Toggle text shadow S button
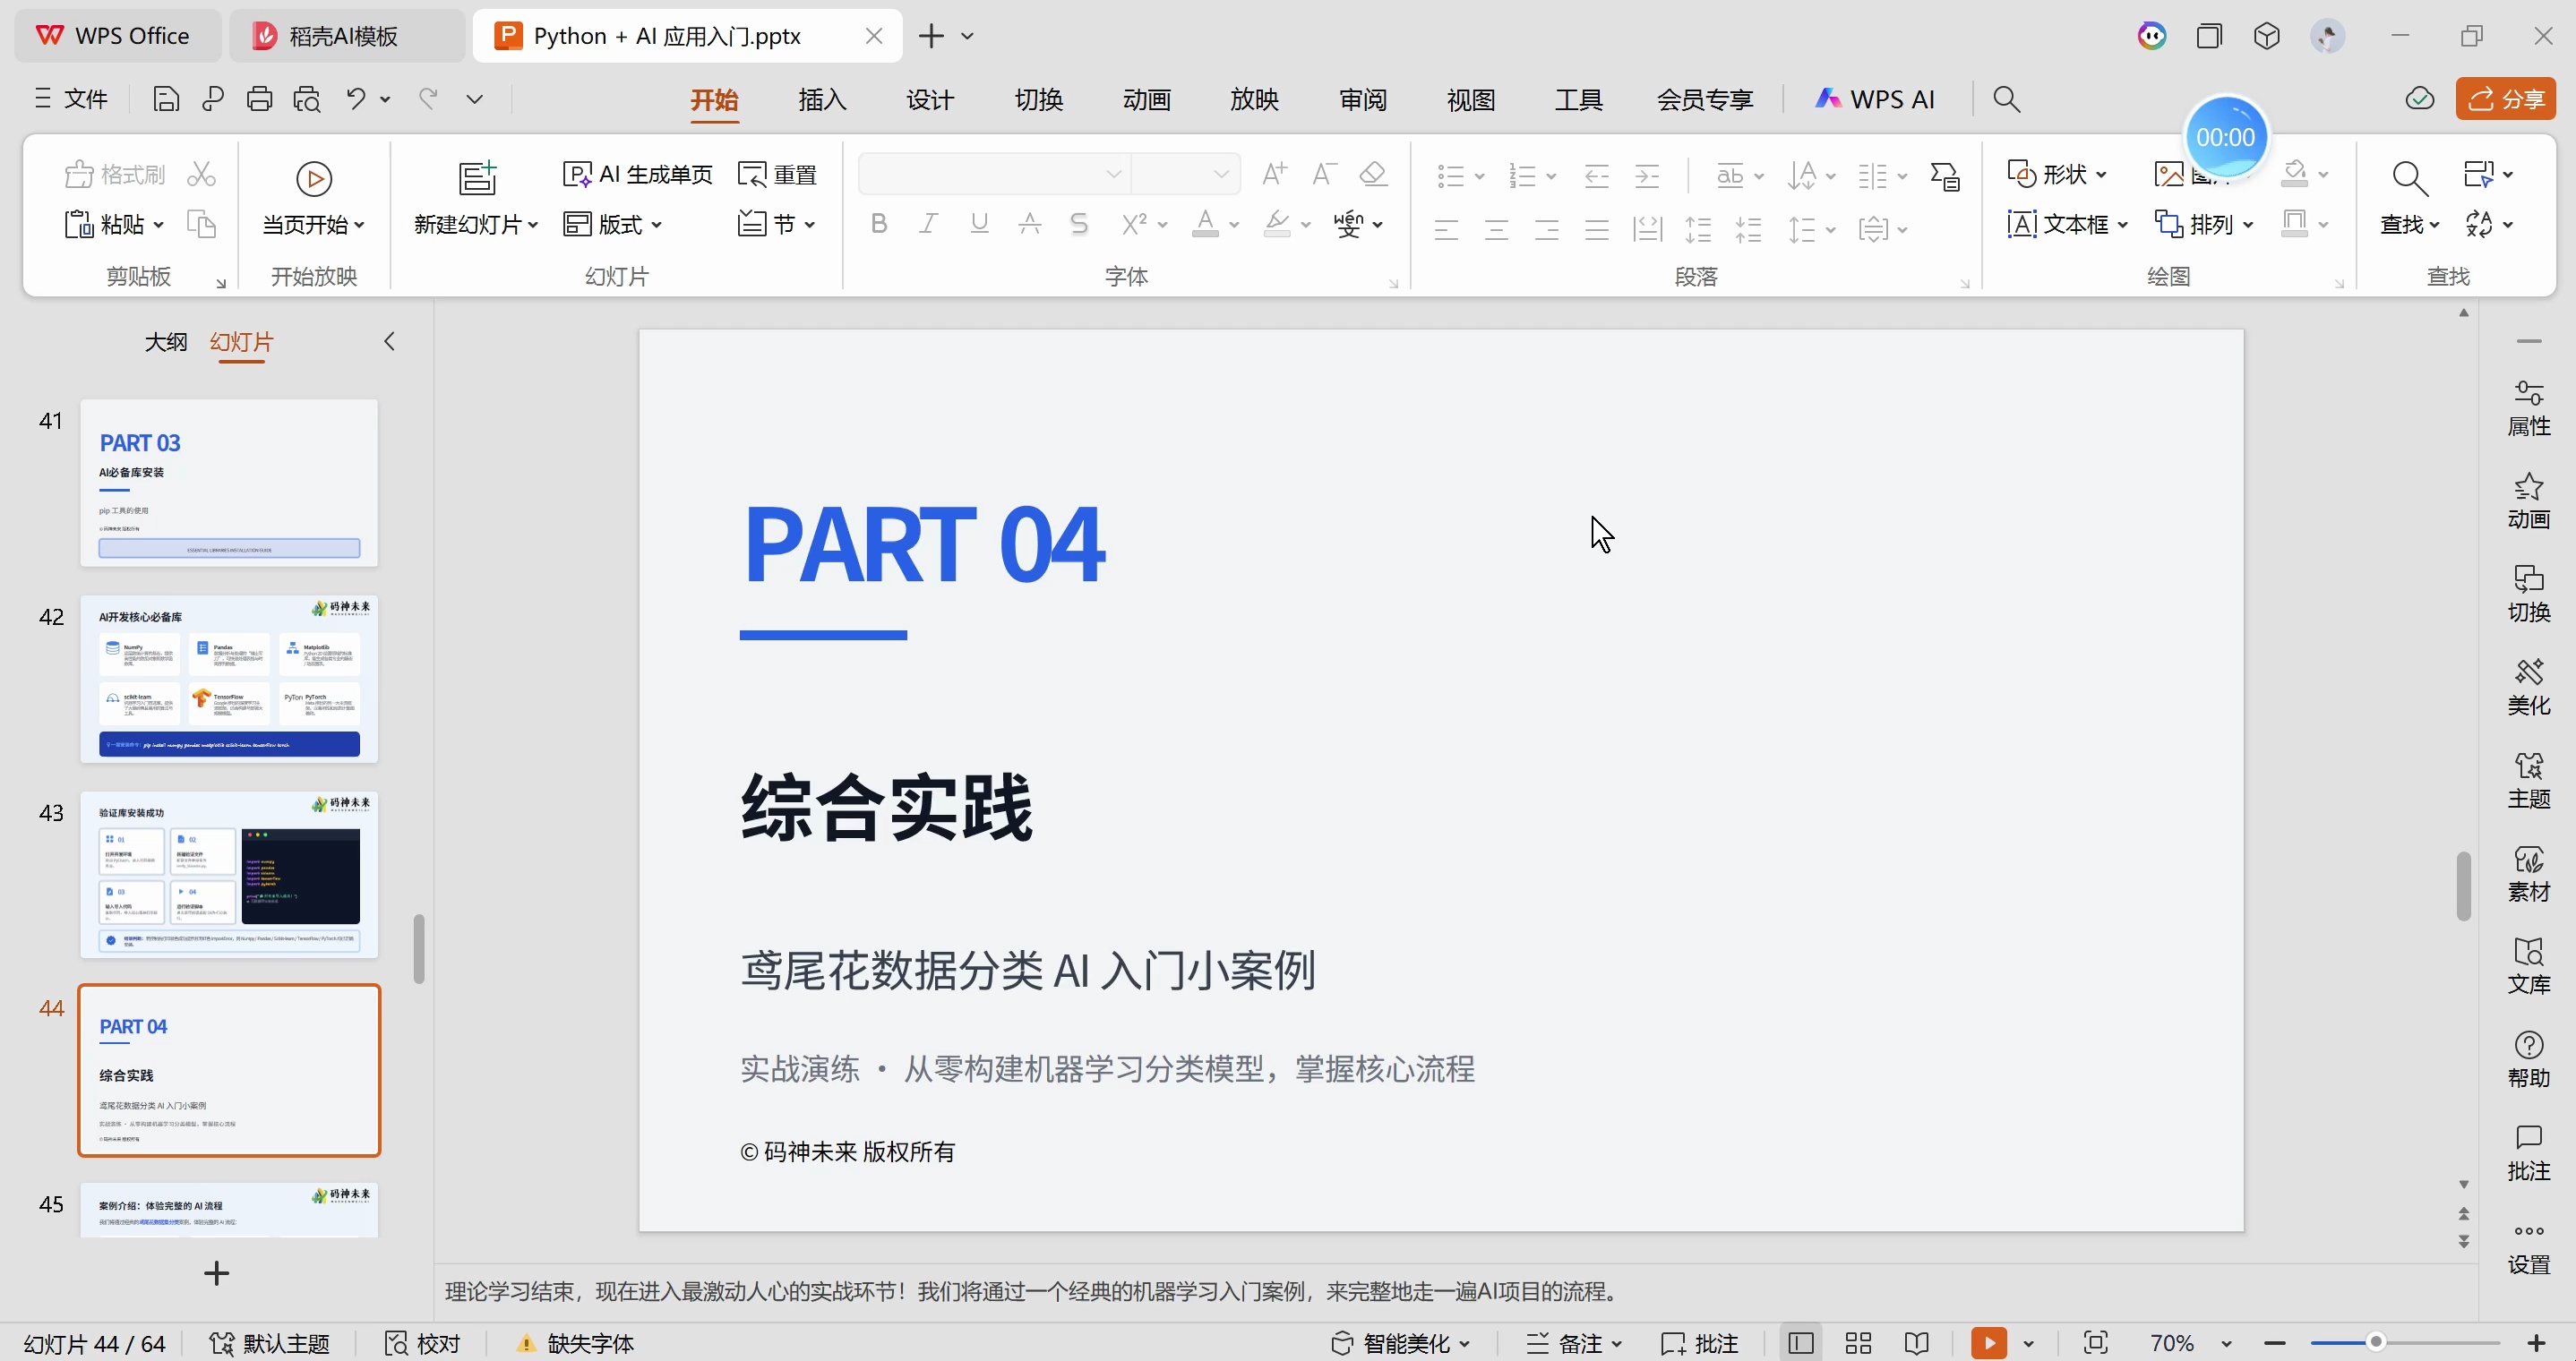The width and height of the screenshot is (2576, 1361). point(1078,224)
